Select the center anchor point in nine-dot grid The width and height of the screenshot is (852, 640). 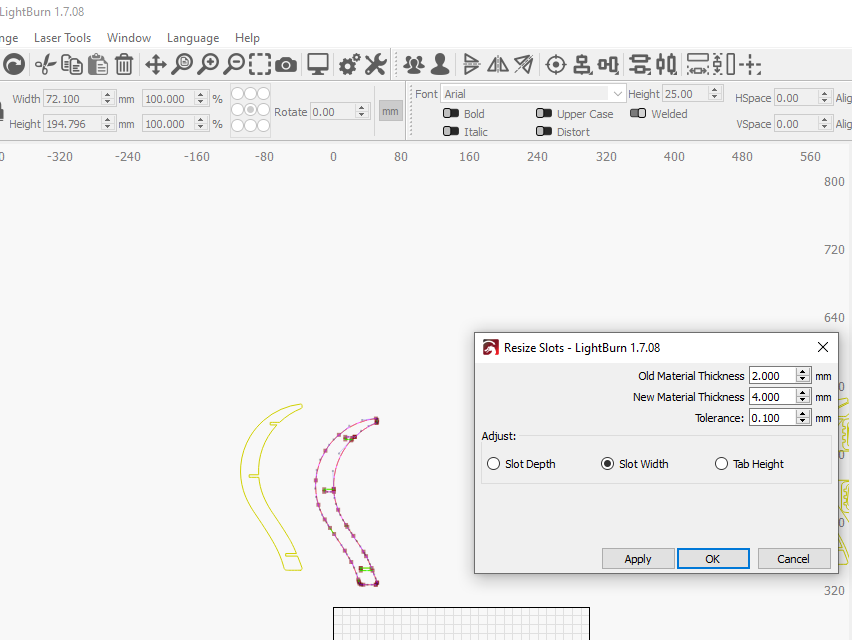250,110
